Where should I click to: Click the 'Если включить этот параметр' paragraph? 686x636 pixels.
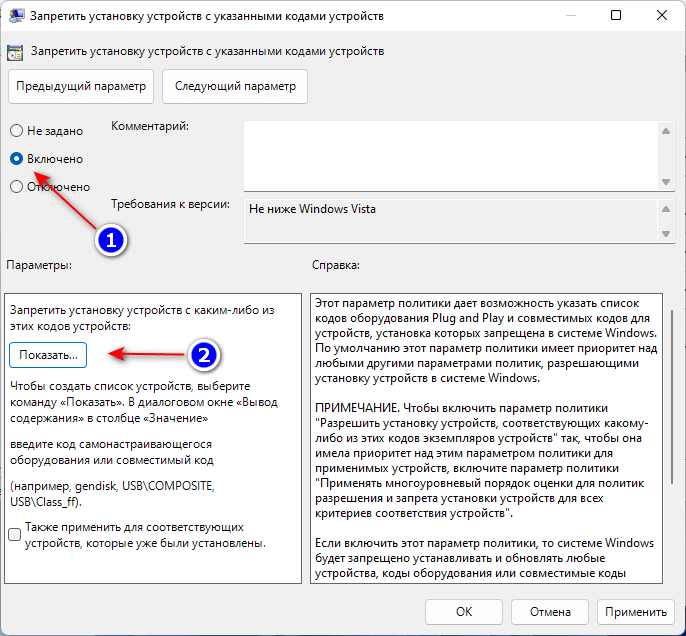[x=484, y=558]
